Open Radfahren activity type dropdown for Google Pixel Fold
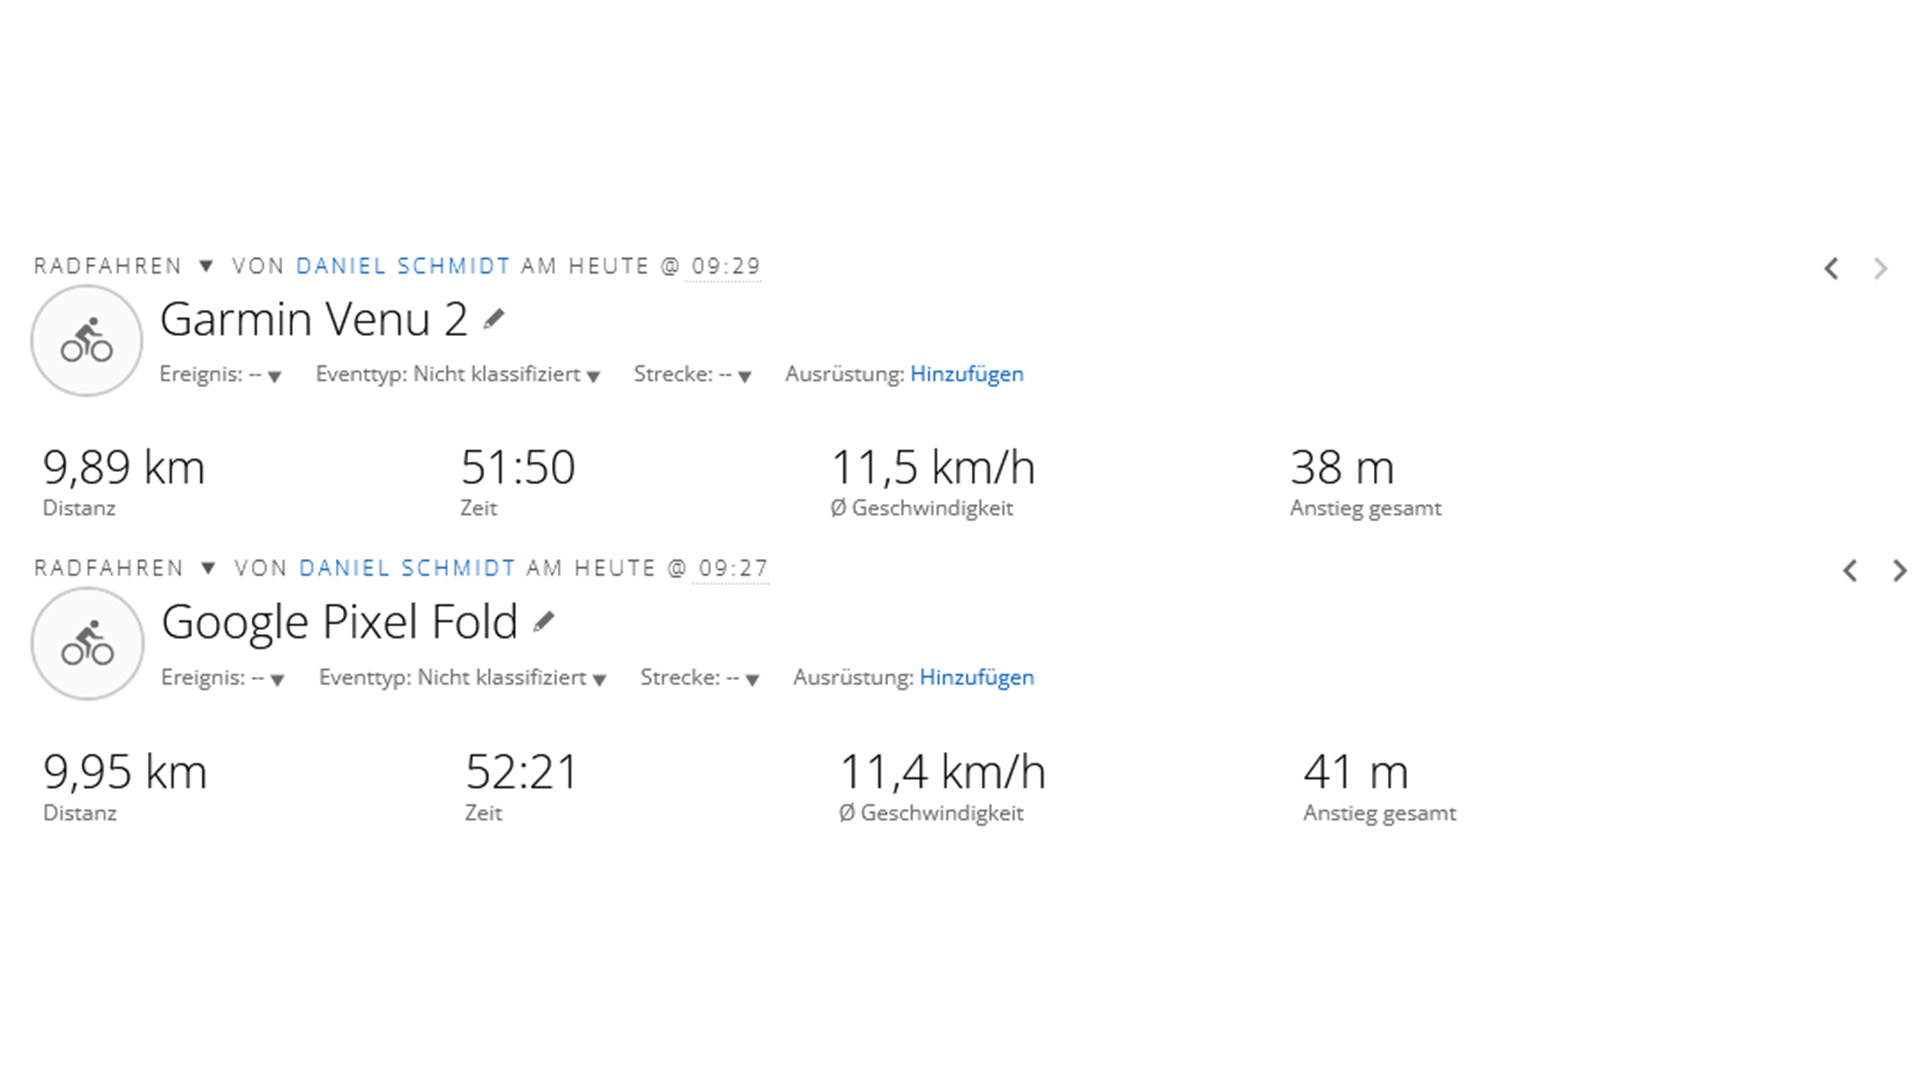The width and height of the screenshot is (1920, 1080). (208, 568)
